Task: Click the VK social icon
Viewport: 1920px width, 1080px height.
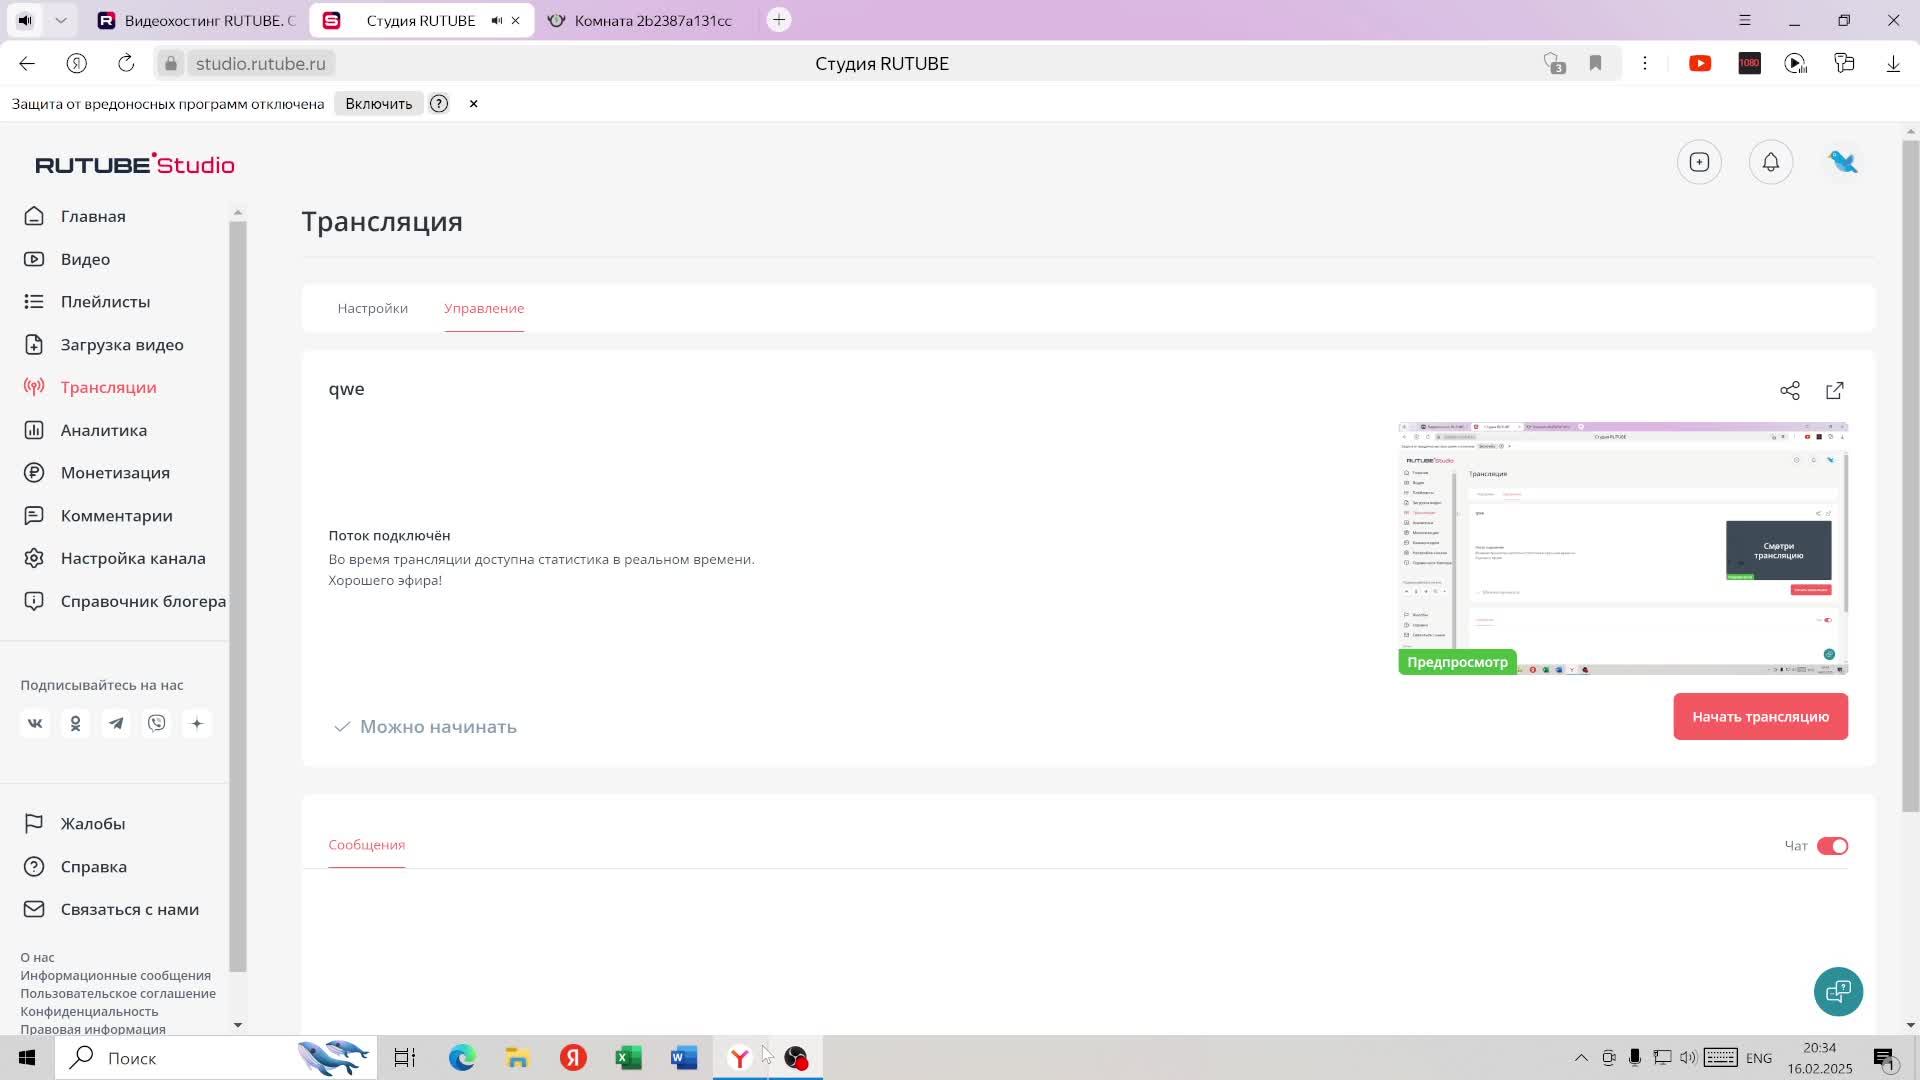Action: point(35,723)
